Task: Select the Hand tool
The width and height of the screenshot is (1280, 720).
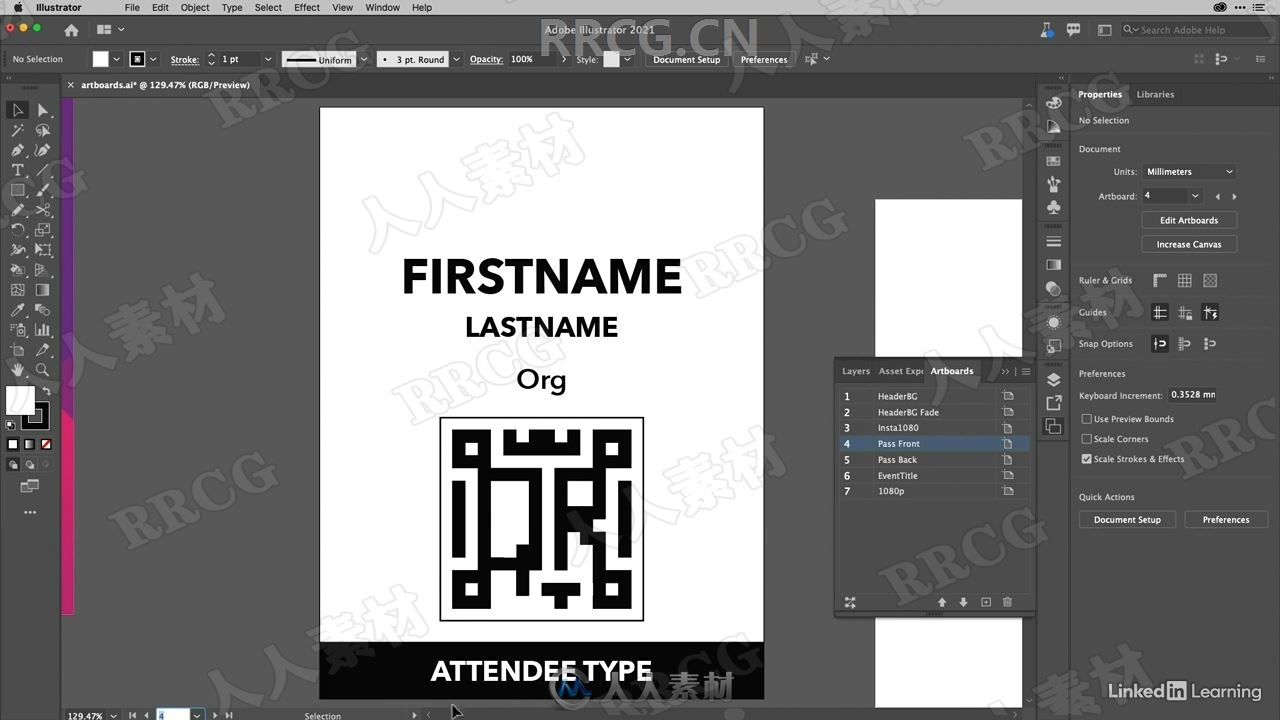Action: (x=17, y=370)
